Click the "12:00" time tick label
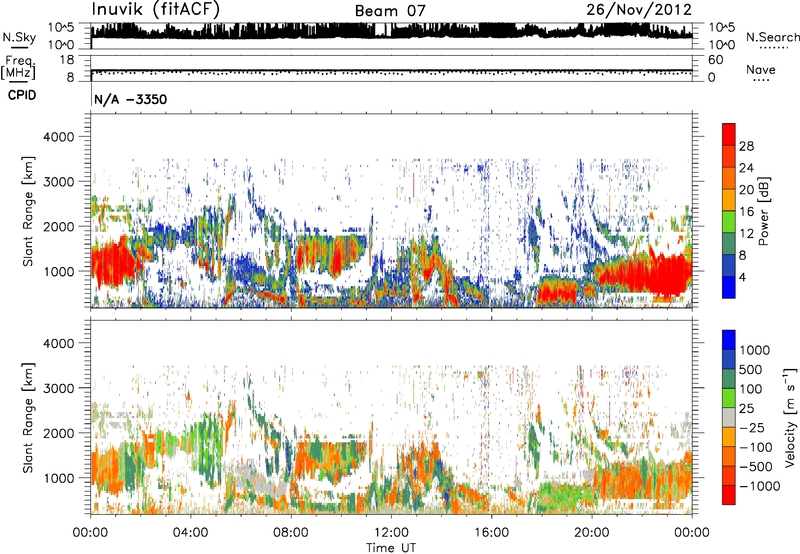This screenshot has height=554, width=800. [391, 533]
